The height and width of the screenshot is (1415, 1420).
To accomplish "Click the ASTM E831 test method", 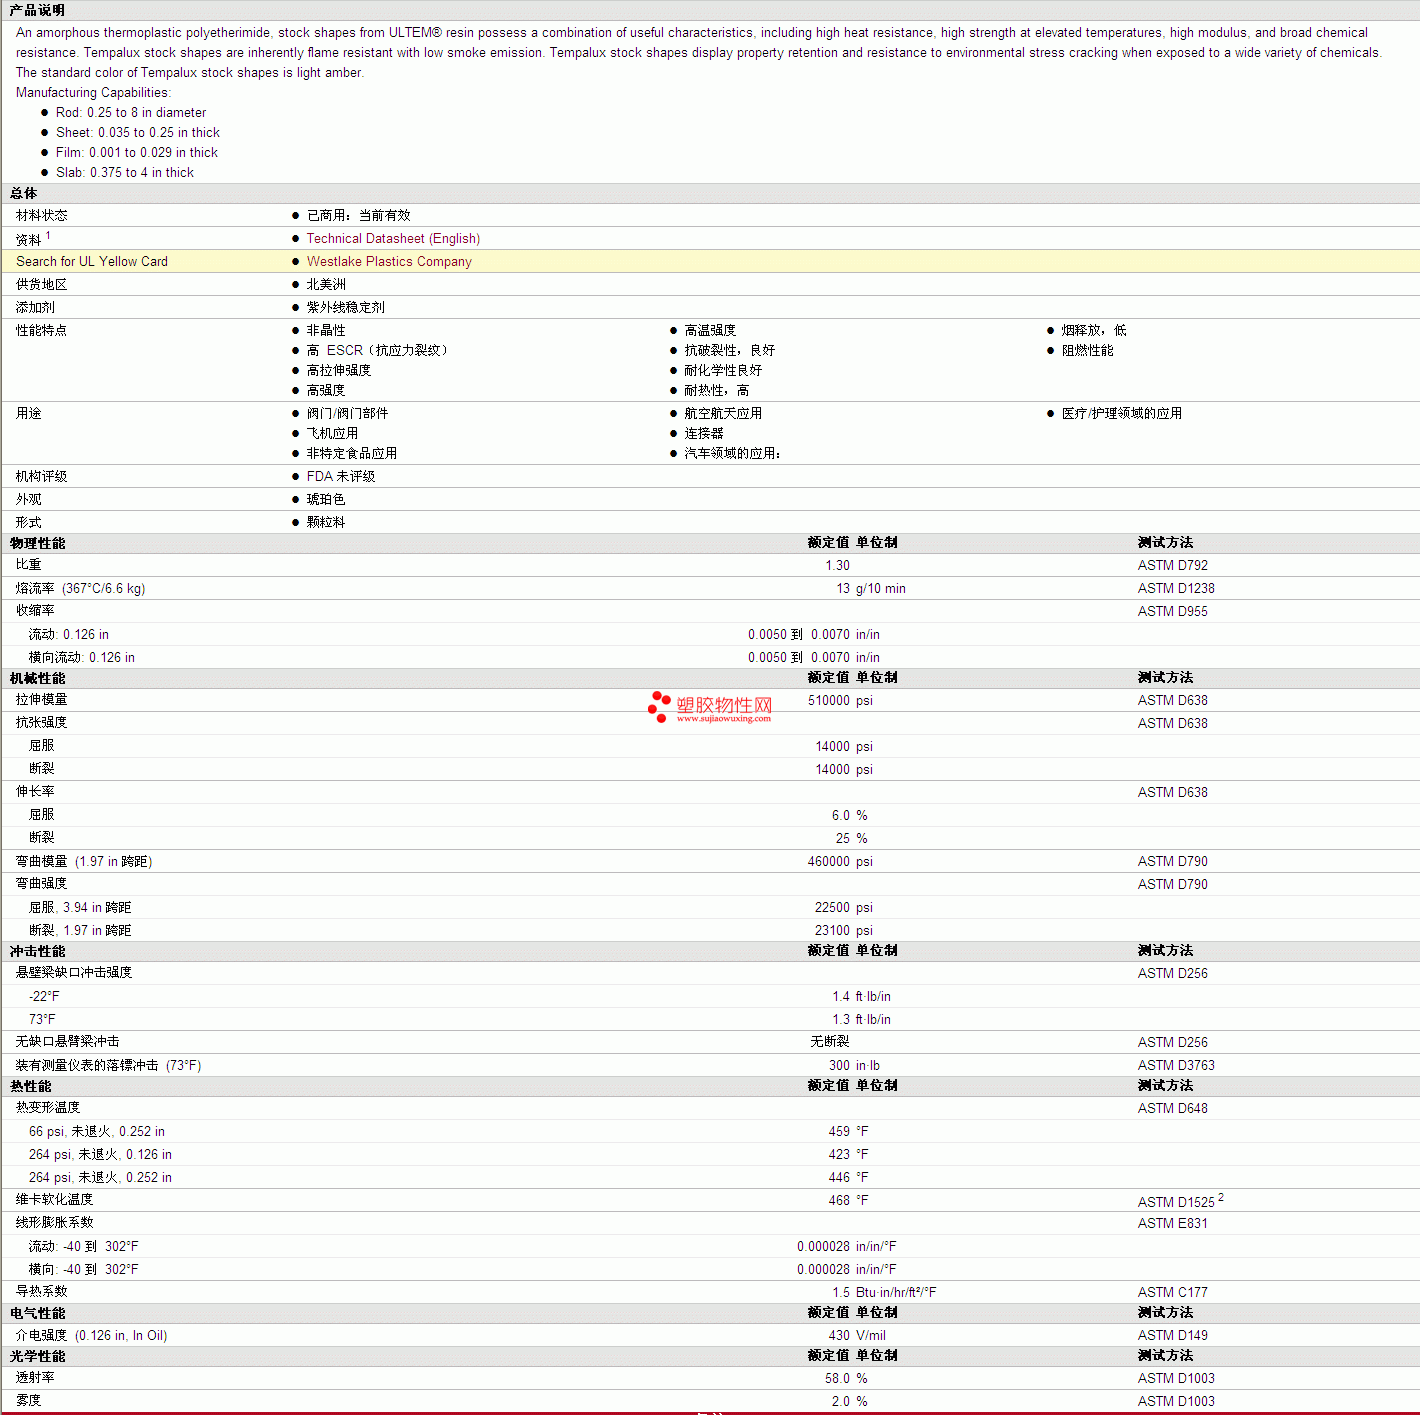I will [1173, 1223].
